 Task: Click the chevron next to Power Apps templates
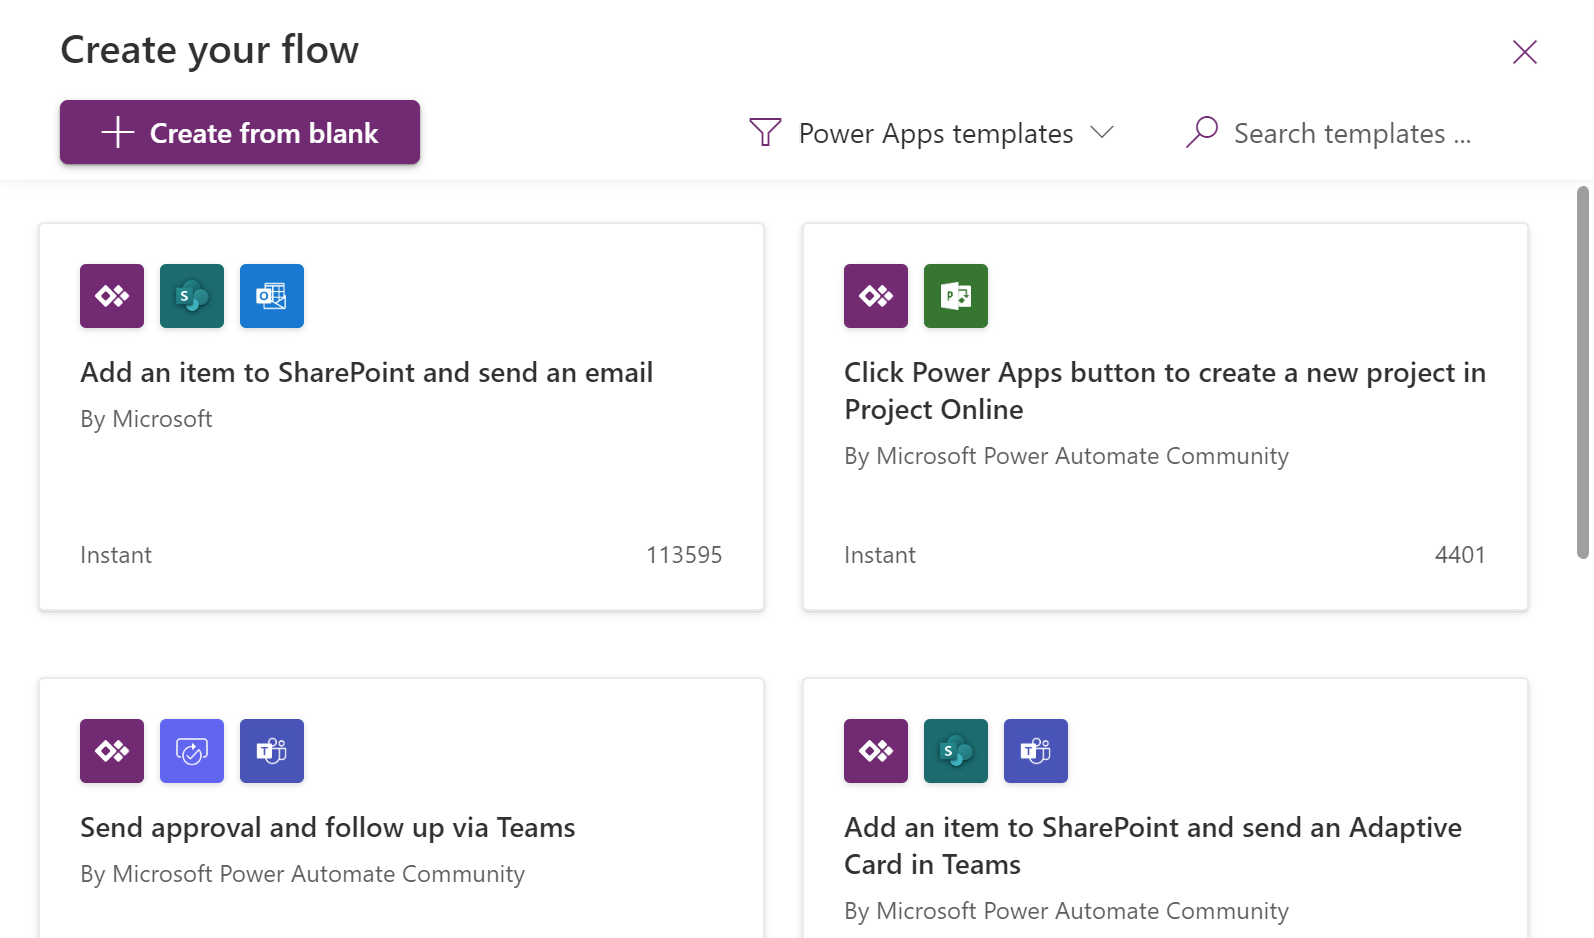pyautogui.click(x=1102, y=132)
